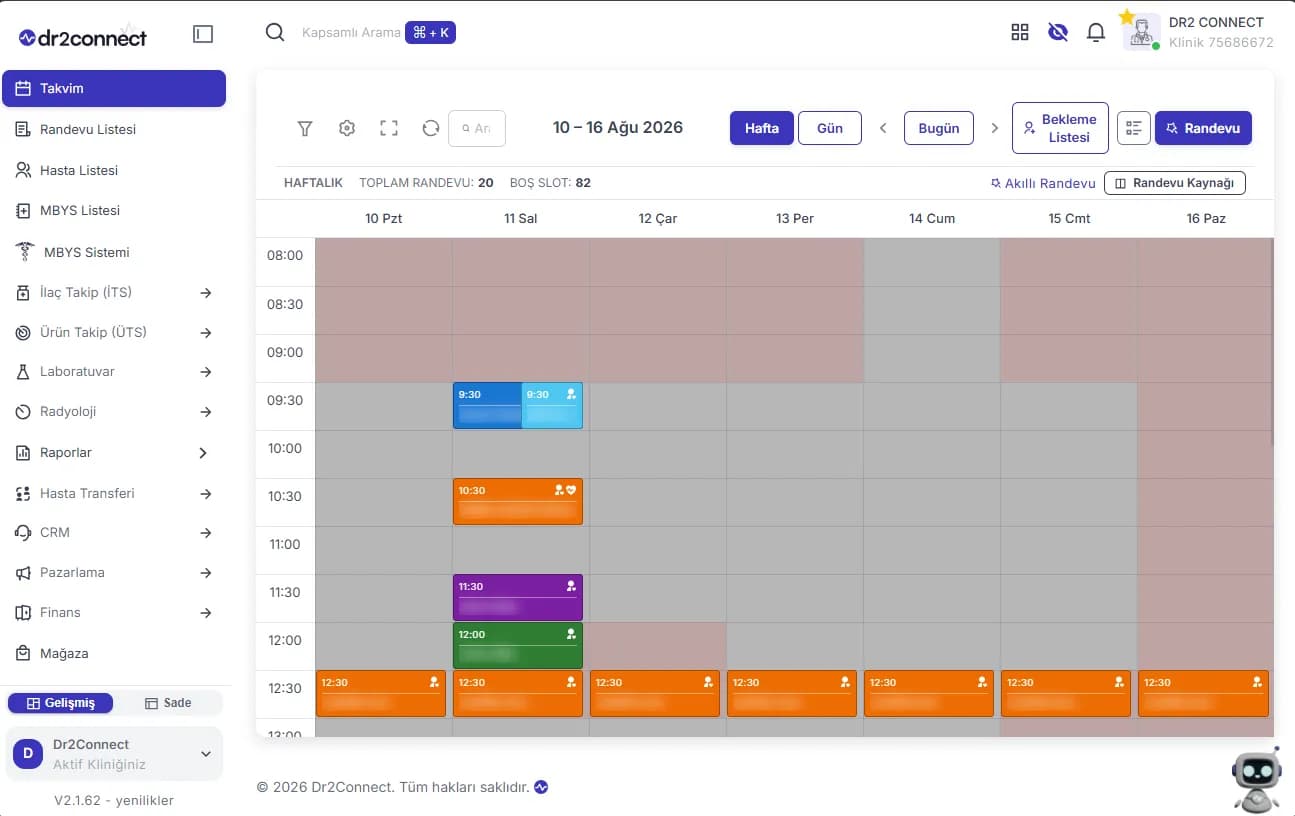
Task: Open the robot assistant chat icon
Action: 1256,779
